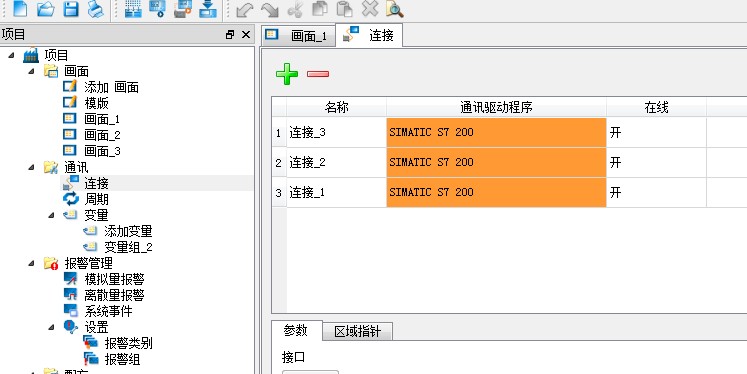The height and width of the screenshot is (374, 747).
Task: Select 周期 in the project tree
Action: pos(96,199)
